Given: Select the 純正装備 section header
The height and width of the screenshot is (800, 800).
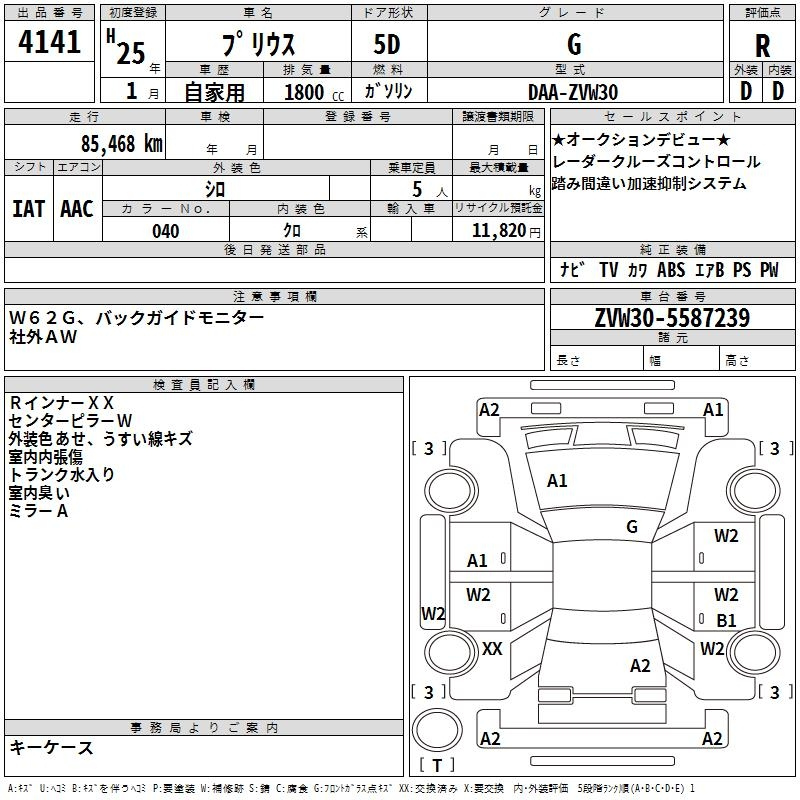Looking at the screenshot, I should 672,249.
